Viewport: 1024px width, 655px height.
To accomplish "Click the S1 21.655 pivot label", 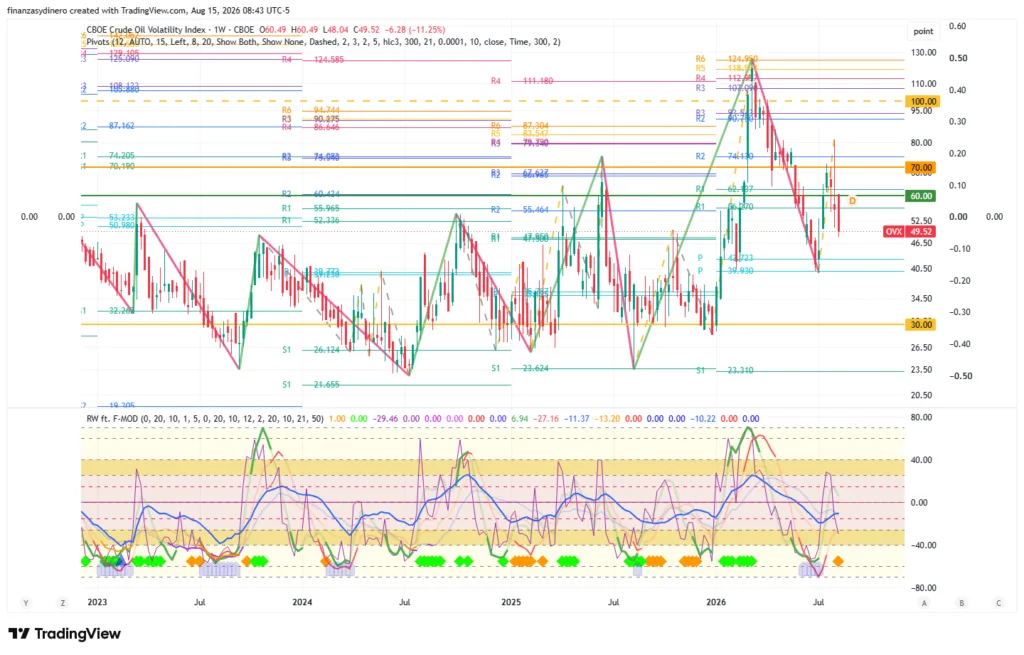I will (311, 385).
